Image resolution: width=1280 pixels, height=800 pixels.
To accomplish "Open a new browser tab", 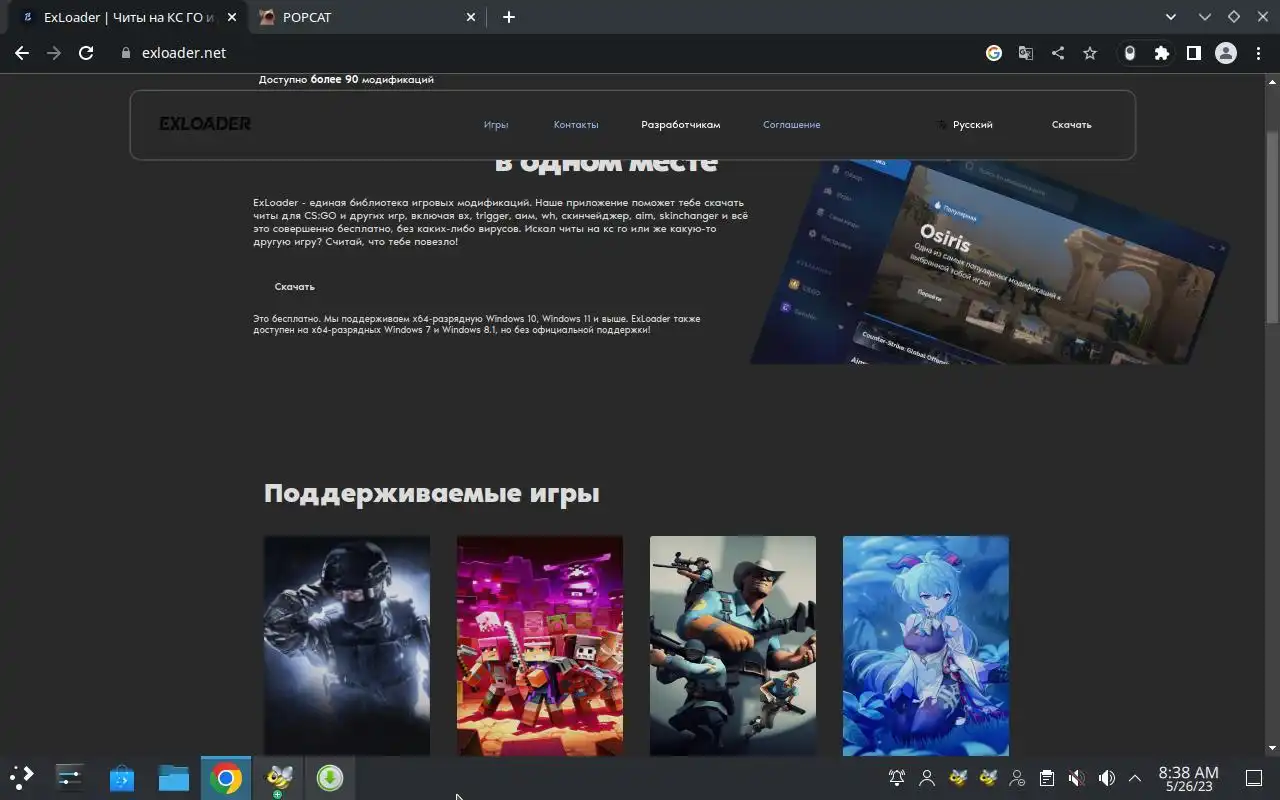I will coord(509,17).
